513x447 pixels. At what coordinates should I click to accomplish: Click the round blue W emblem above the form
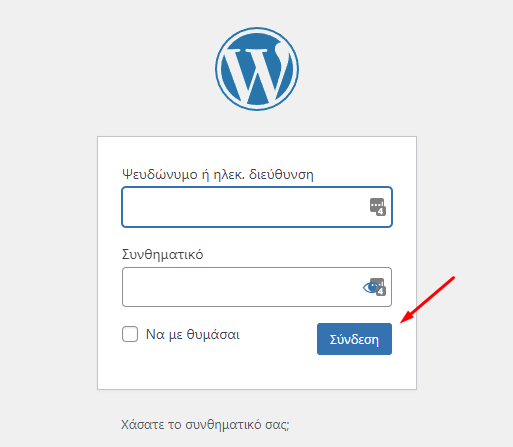click(257, 69)
